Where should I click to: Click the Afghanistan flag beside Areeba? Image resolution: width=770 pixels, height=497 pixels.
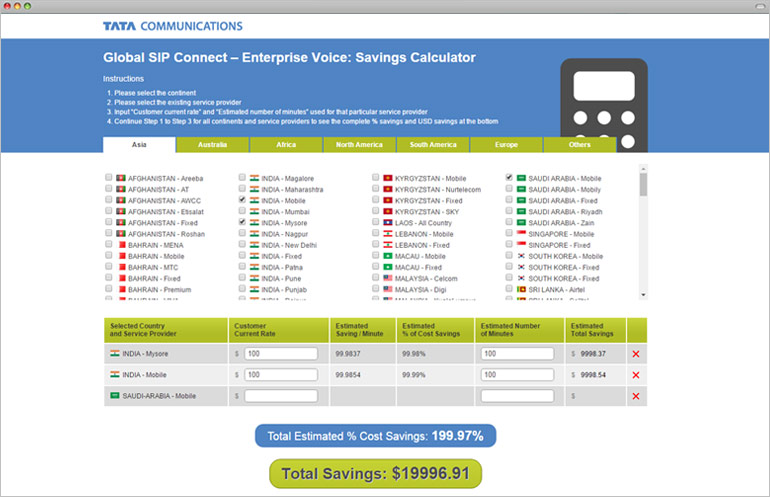pos(120,178)
